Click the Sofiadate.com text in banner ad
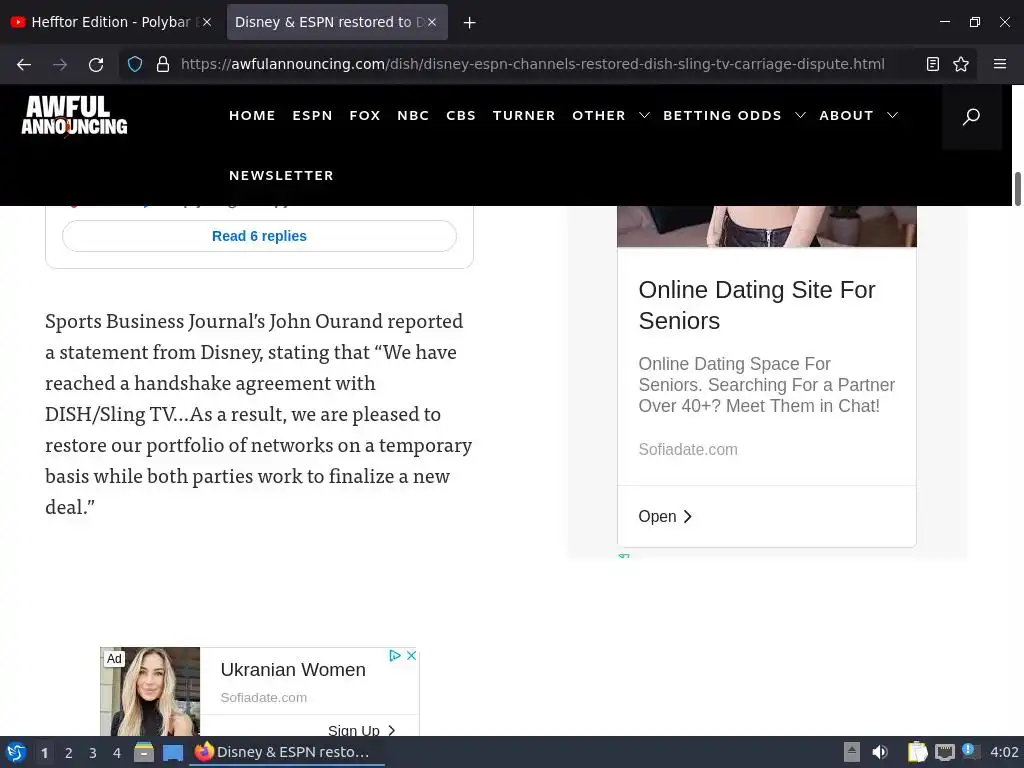Image resolution: width=1024 pixels, height=768 pixels. tap(264, 697)
